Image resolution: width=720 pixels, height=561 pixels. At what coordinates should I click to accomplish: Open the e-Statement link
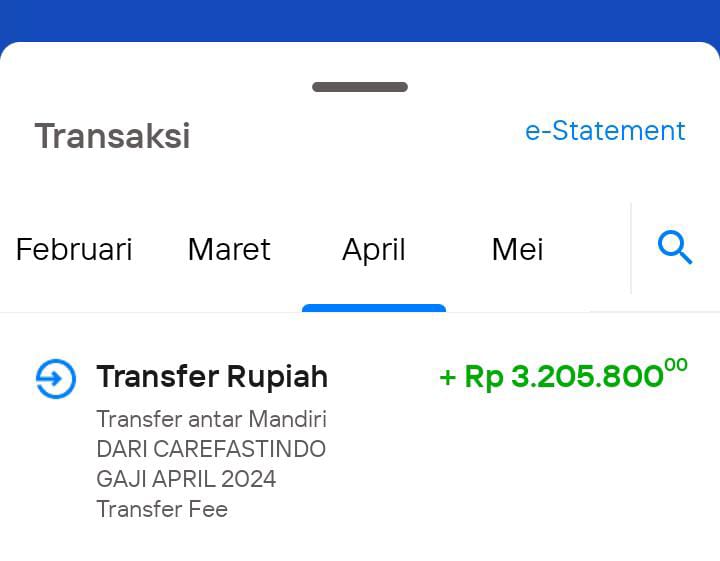point(605,131)
